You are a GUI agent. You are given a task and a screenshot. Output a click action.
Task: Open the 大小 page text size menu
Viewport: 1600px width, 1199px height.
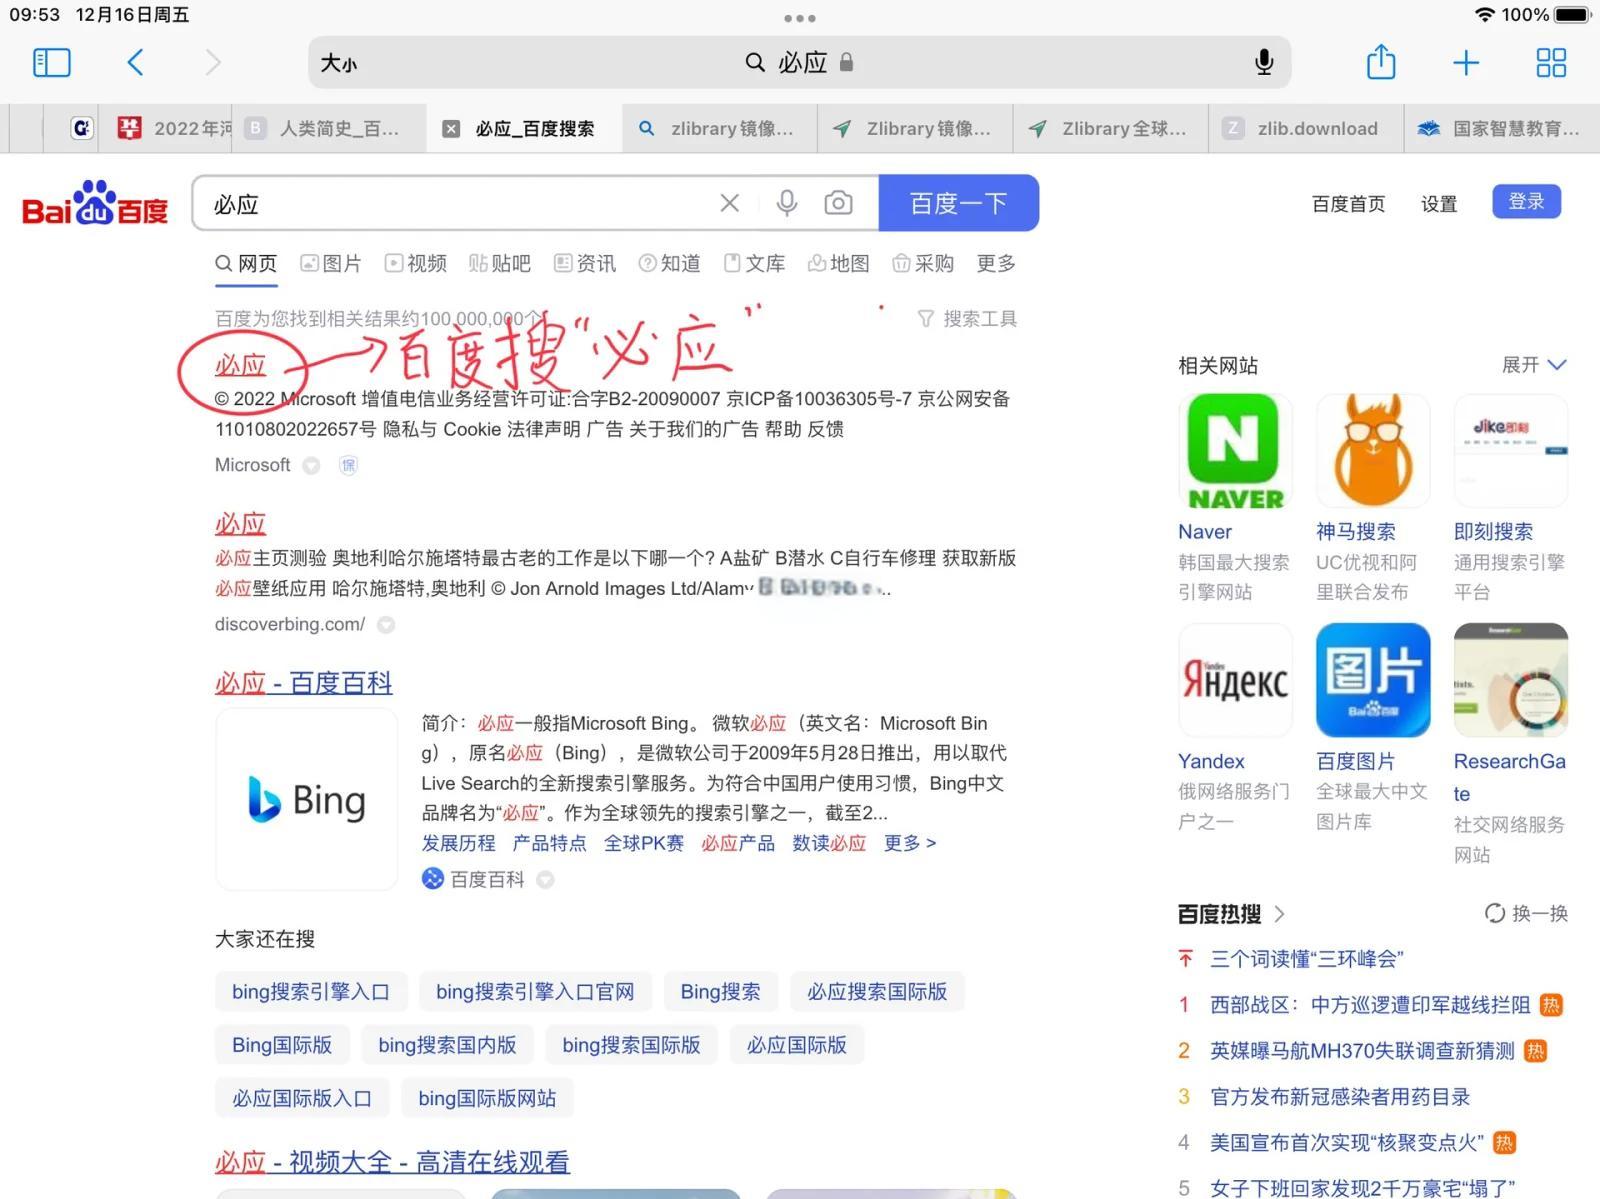coord(339,63)
